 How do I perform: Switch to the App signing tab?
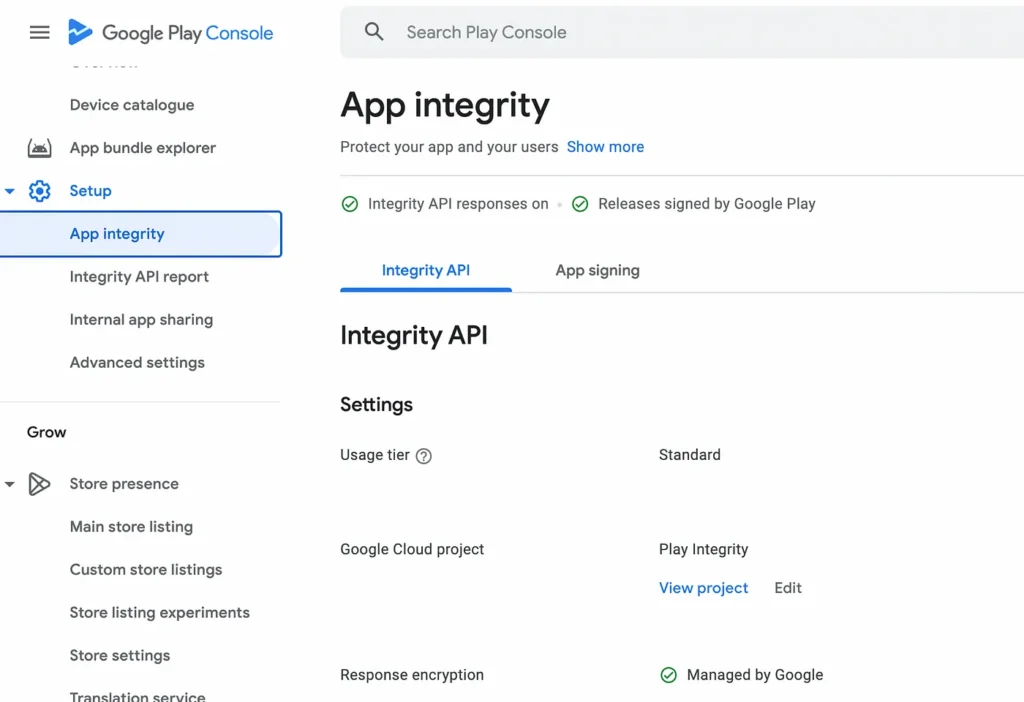tap(598, 270)
